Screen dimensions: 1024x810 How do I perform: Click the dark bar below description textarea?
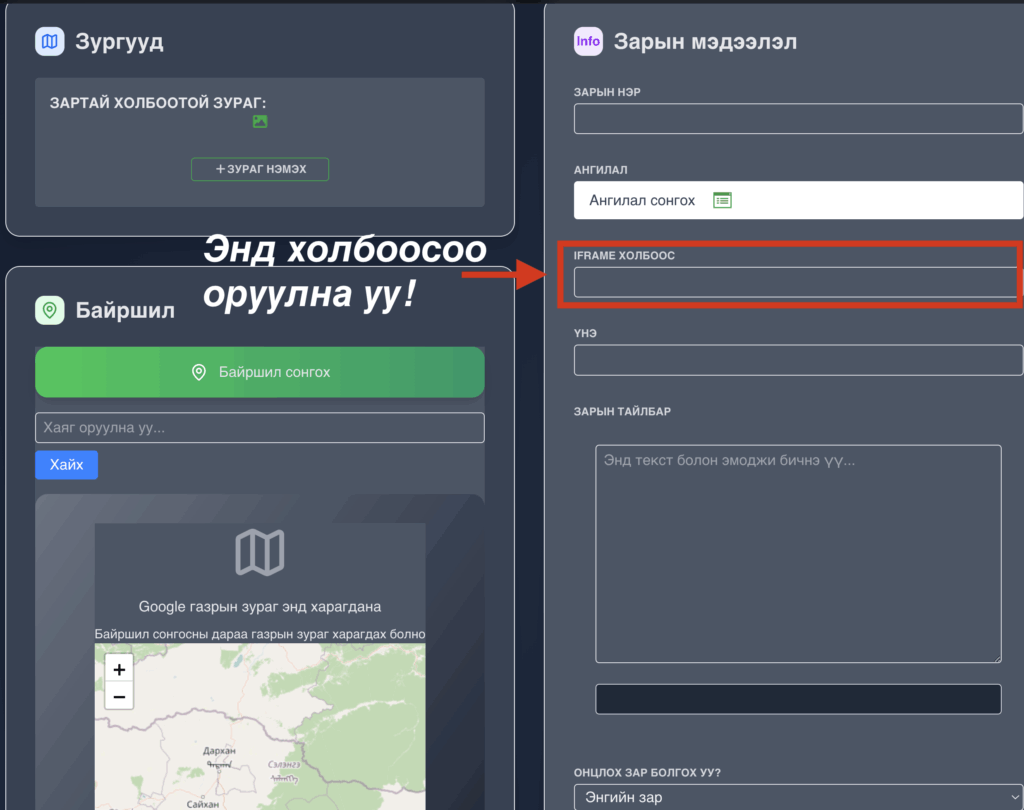[797, 699]
